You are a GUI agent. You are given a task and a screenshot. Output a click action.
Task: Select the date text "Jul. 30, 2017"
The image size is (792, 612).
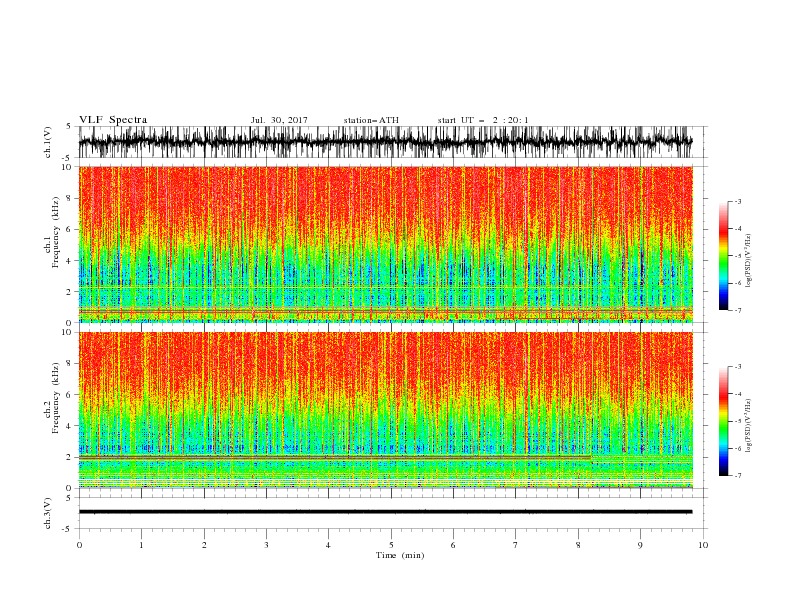[x=279, y=120]
